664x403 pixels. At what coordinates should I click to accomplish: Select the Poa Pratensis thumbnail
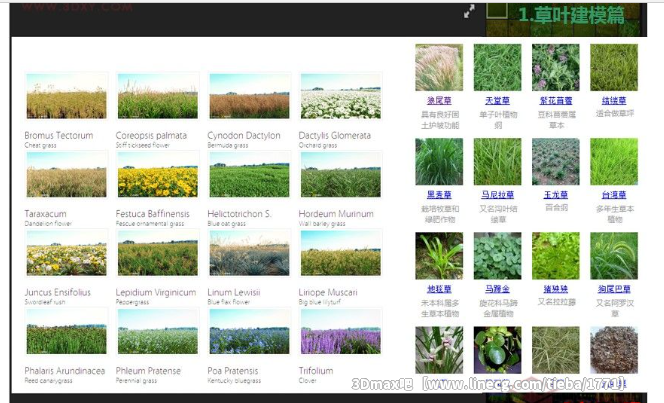[x=249, y=331]
